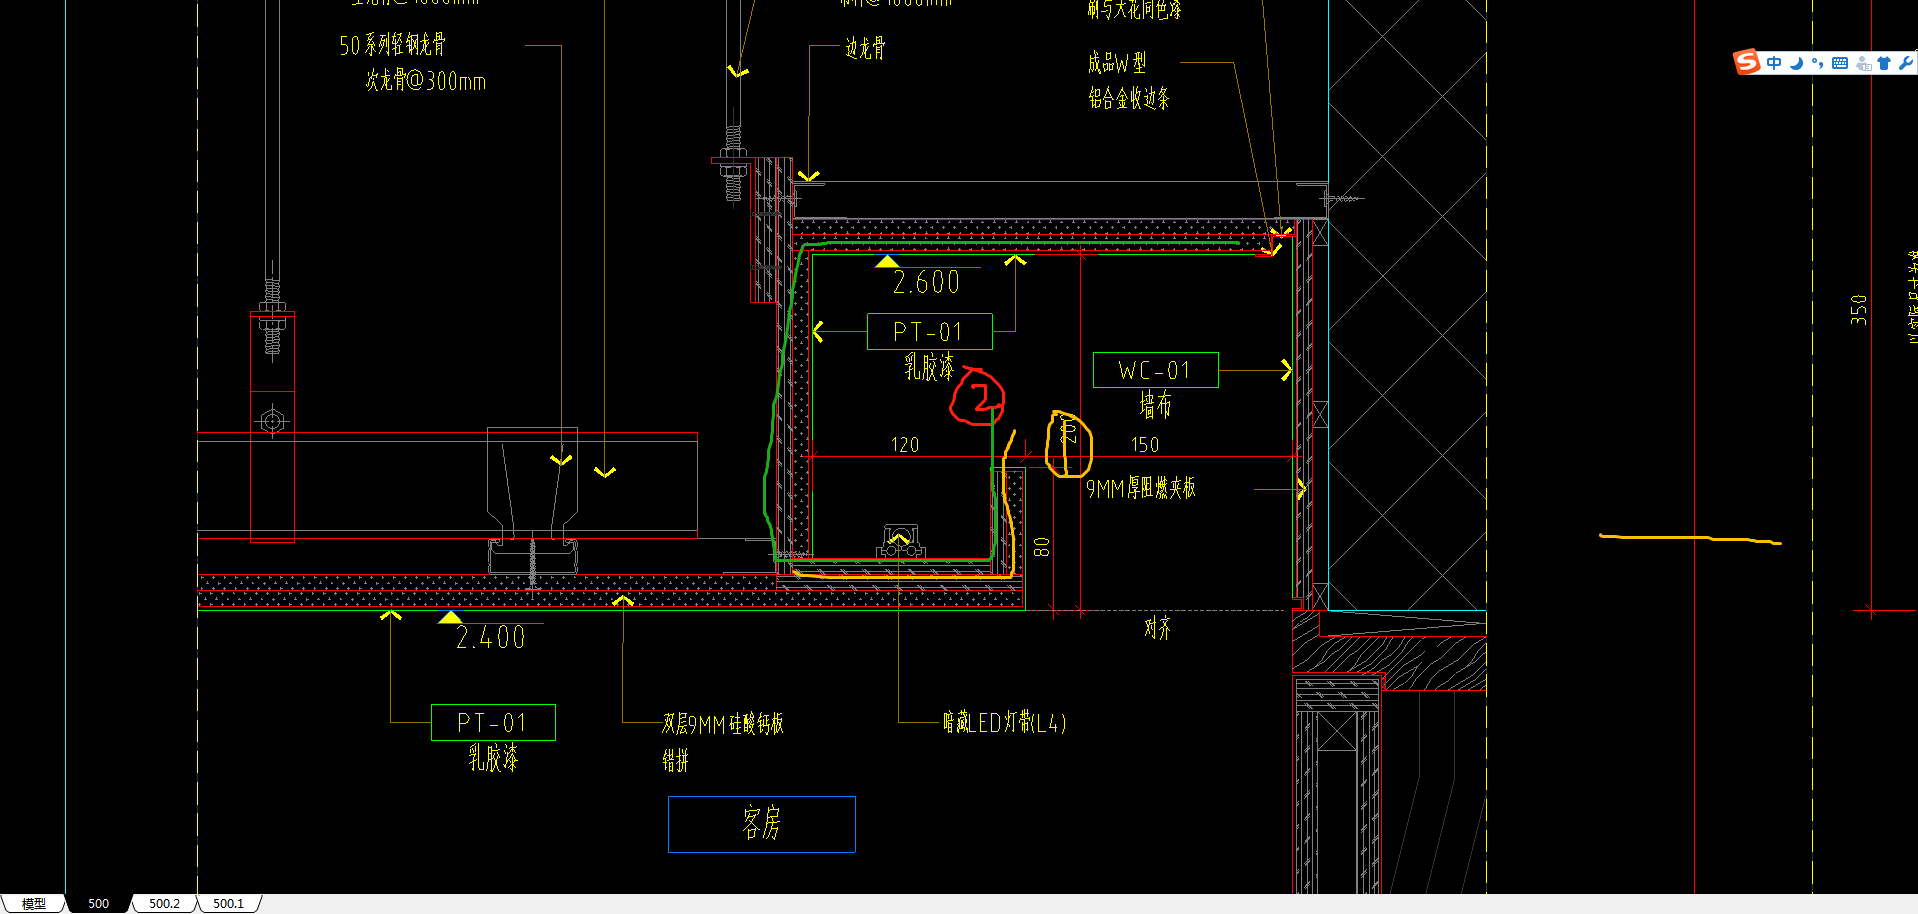Select the 双层9MM硅酸钙板 annotation
1918x914 pixels.
point(723,724)
